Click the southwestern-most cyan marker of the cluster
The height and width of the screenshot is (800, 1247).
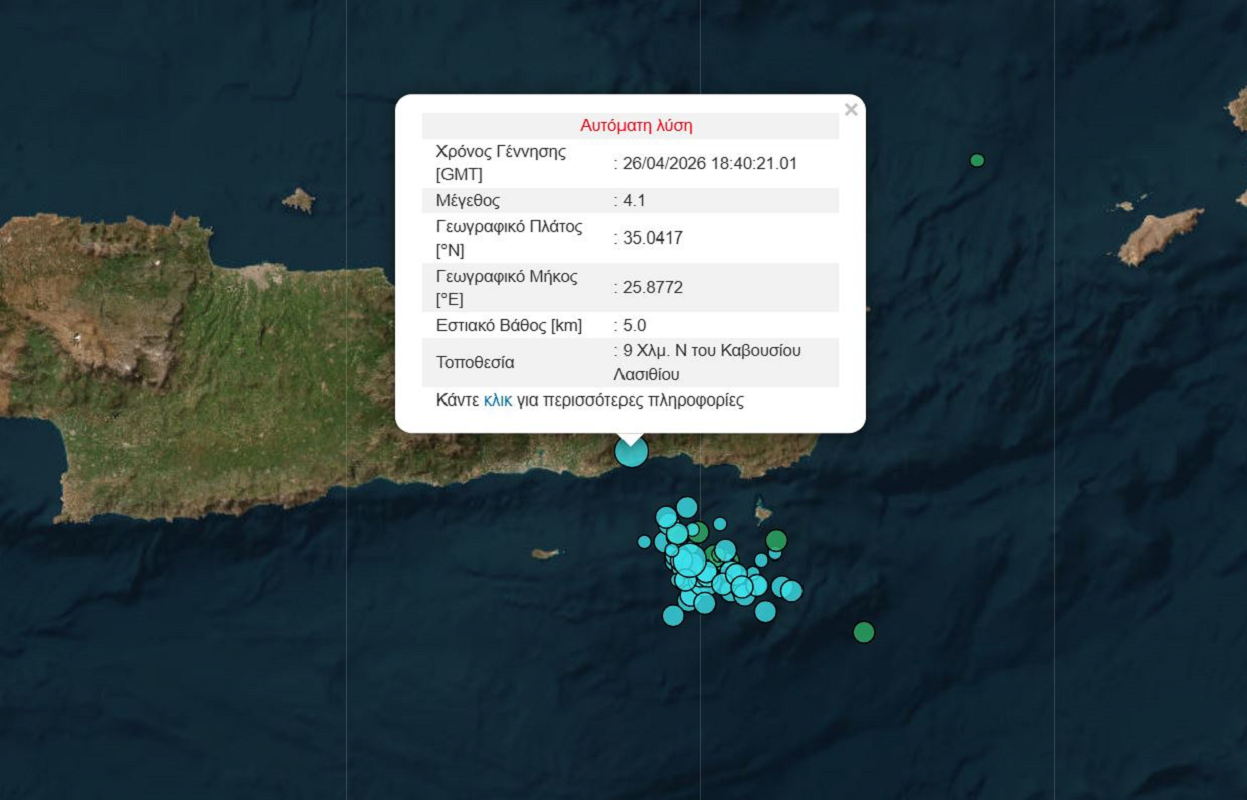coord(673,616)
